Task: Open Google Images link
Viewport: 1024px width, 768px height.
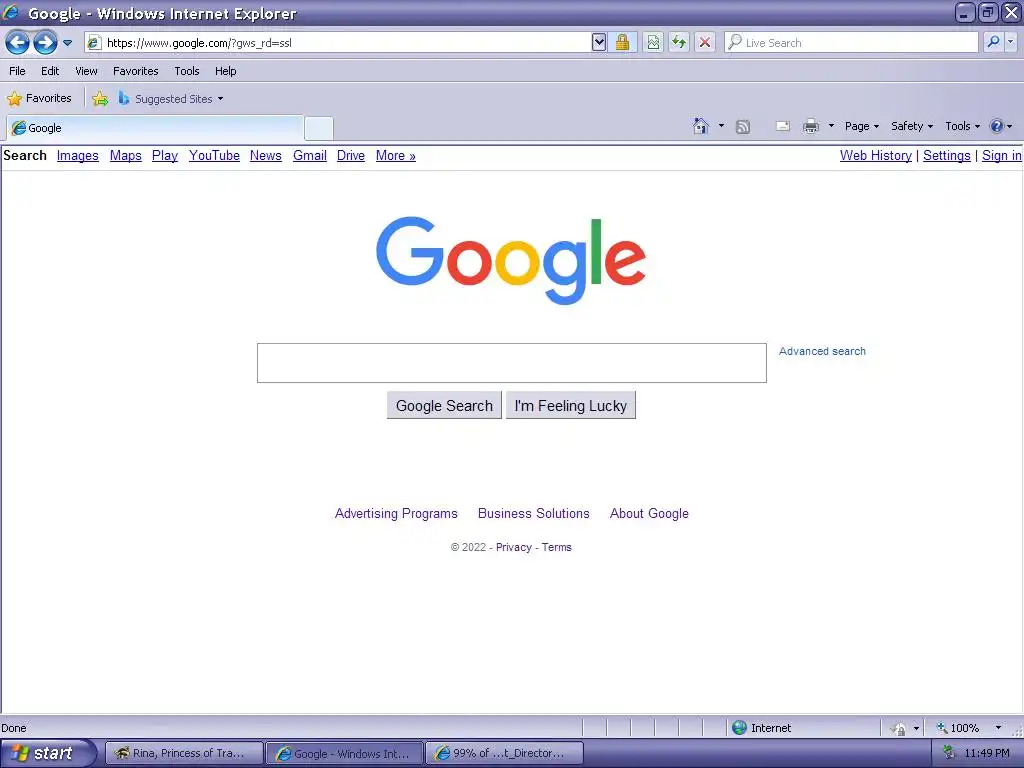Action: click(78, 155)
